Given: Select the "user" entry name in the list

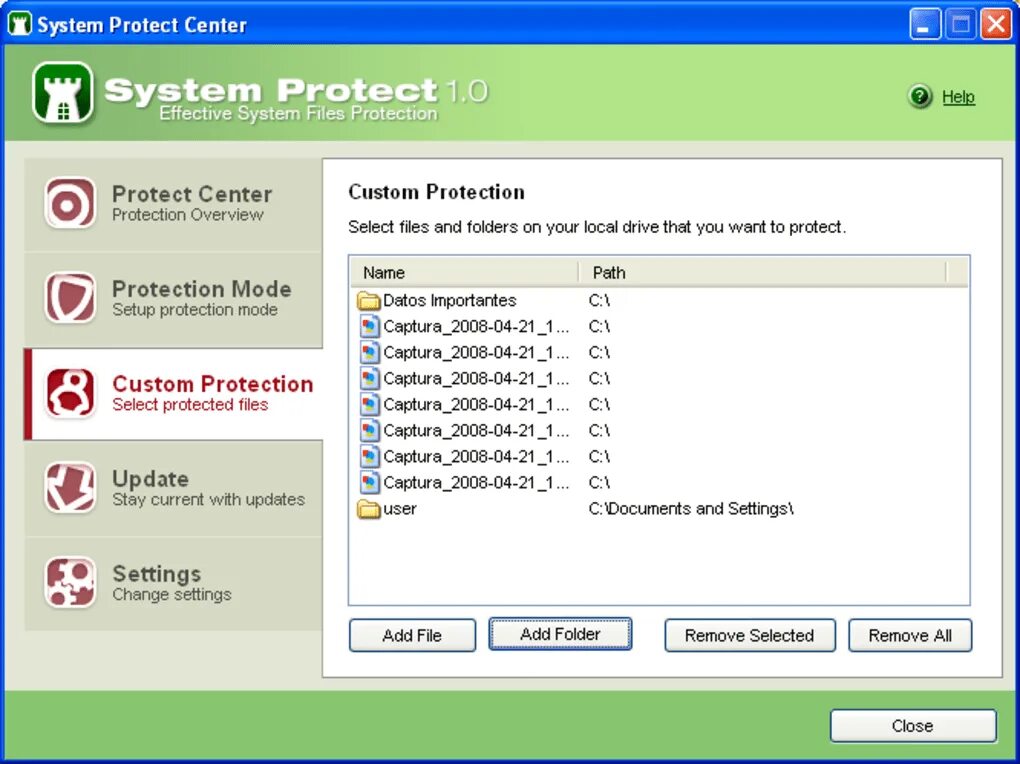Looking at the screenshot, I should coord(399,508).
